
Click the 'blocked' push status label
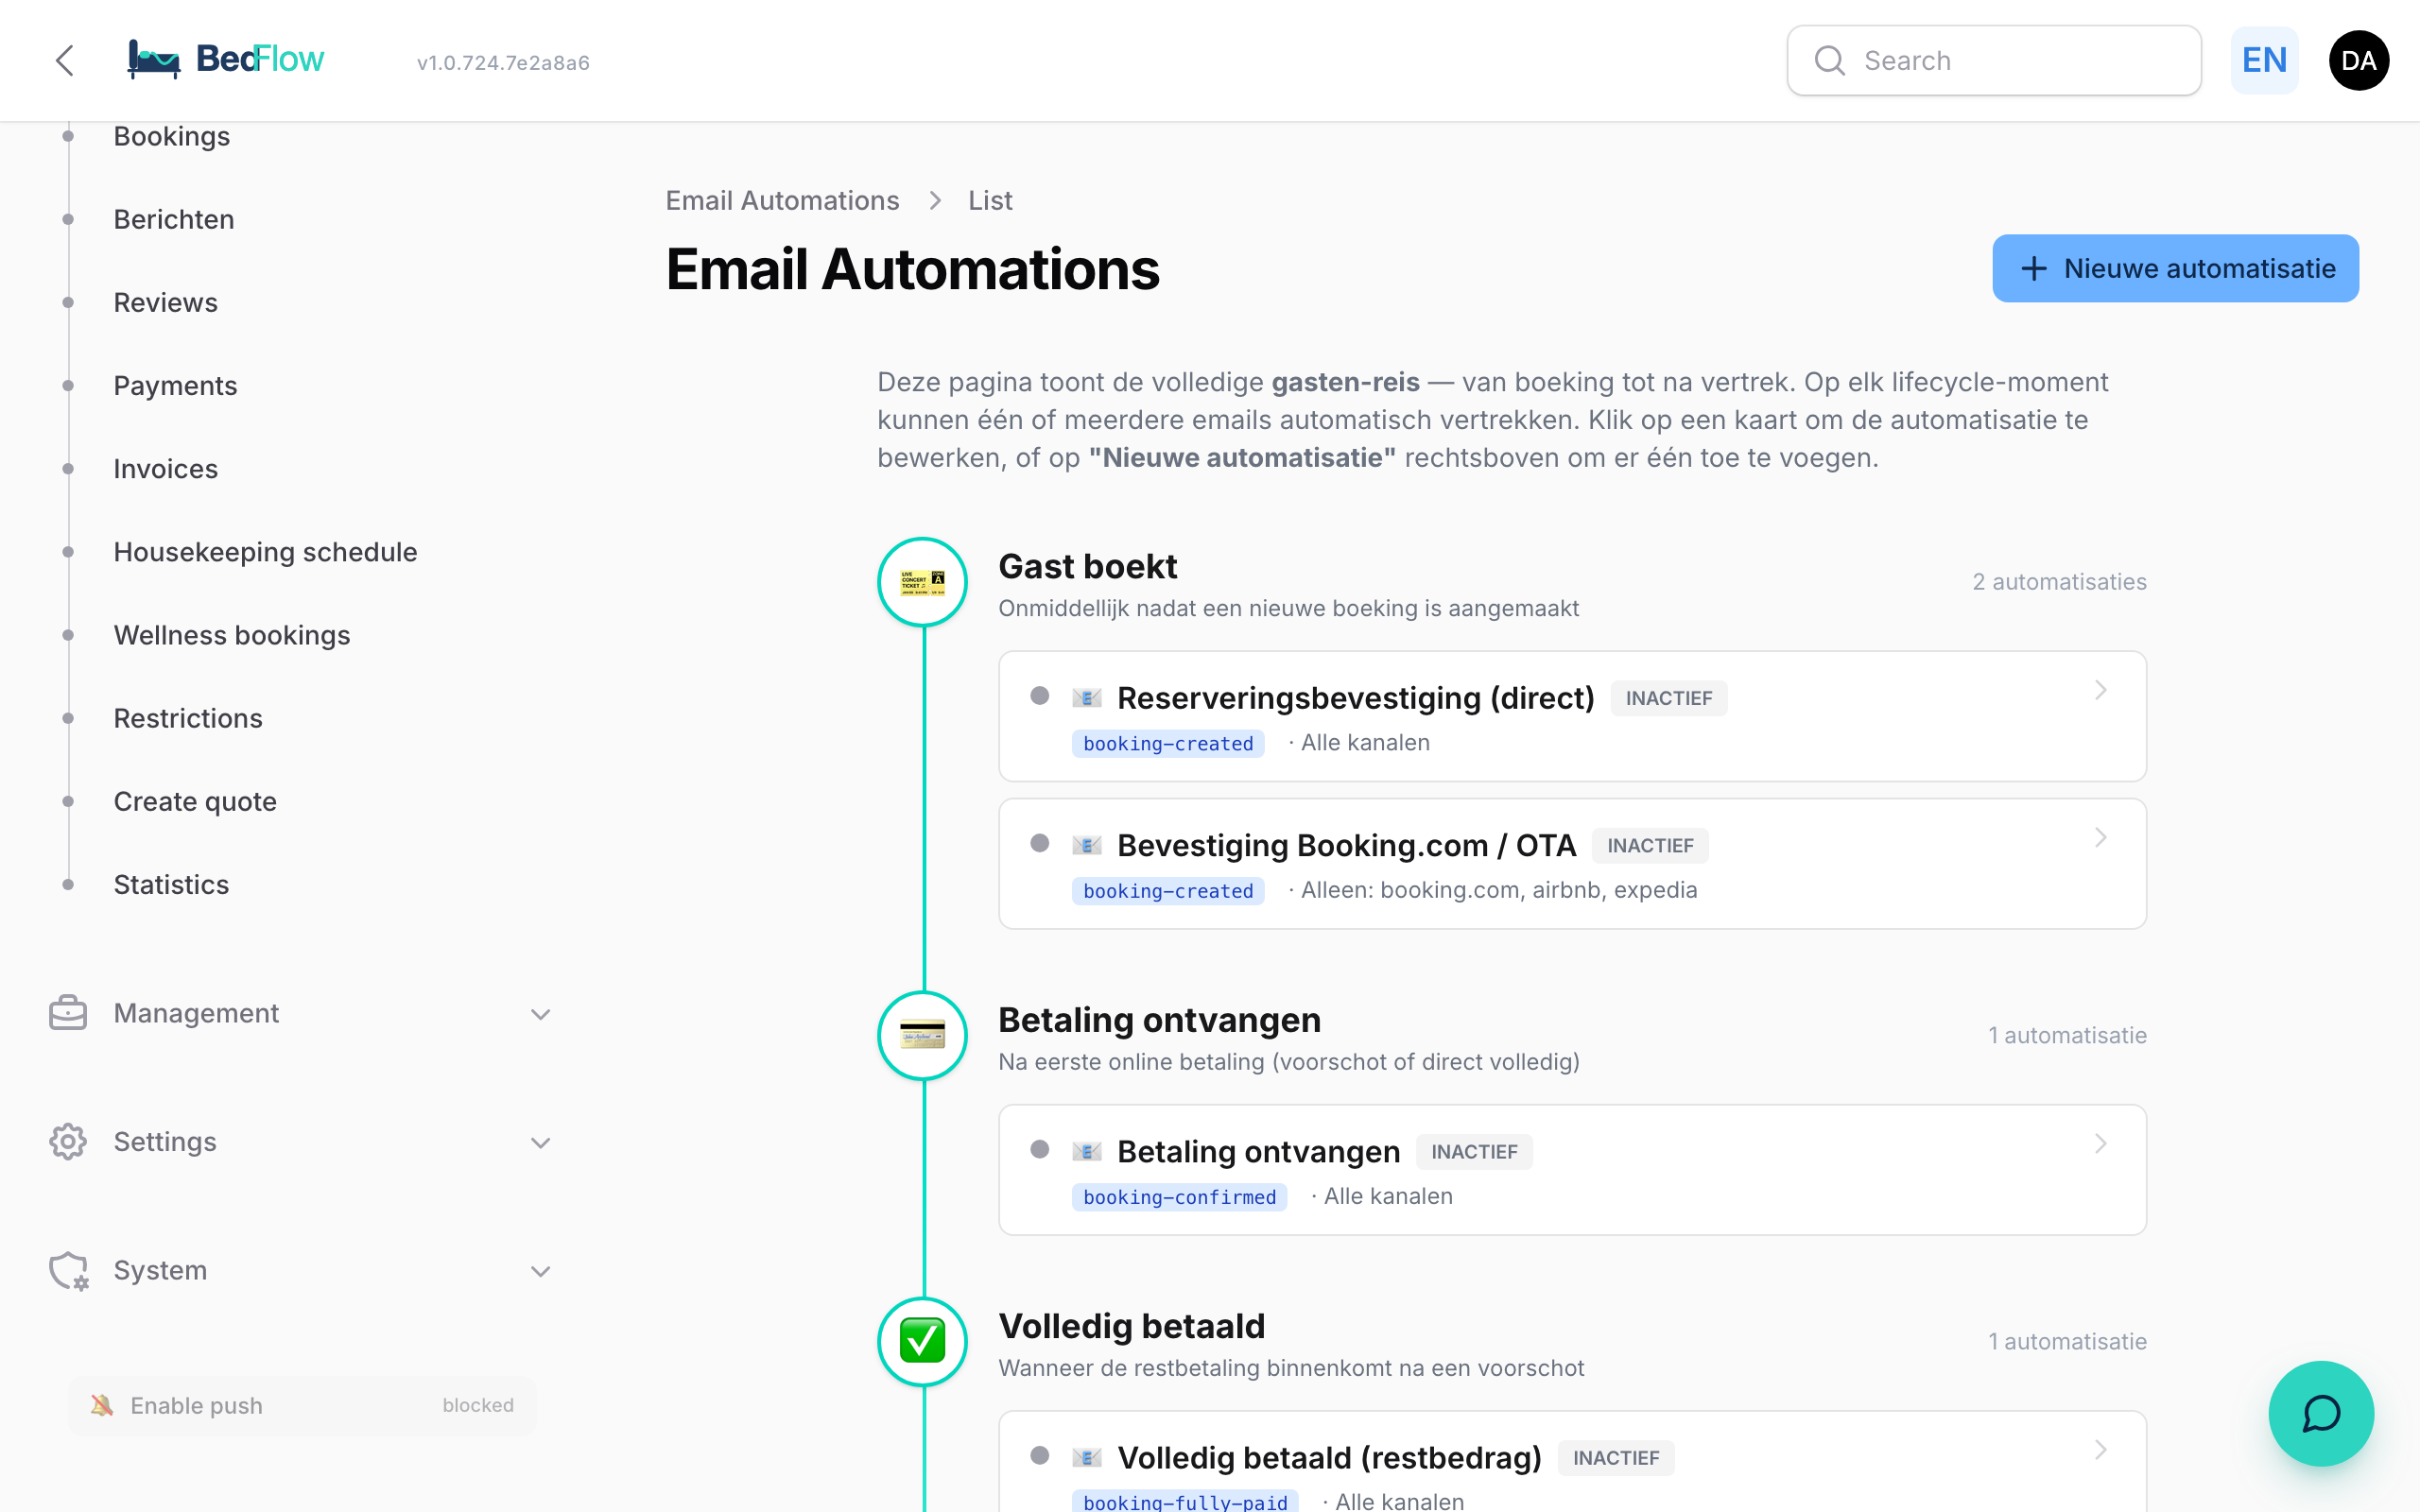[478, 1405]
